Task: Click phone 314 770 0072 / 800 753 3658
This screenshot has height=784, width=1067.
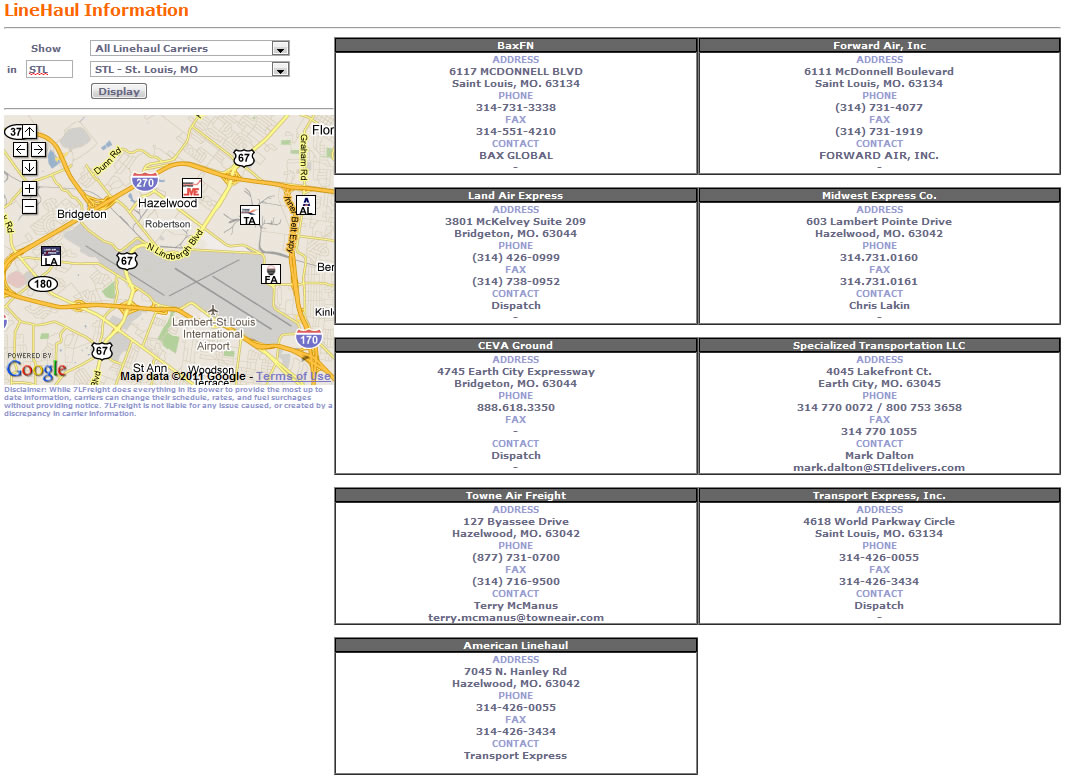Action: pos(879,408)
